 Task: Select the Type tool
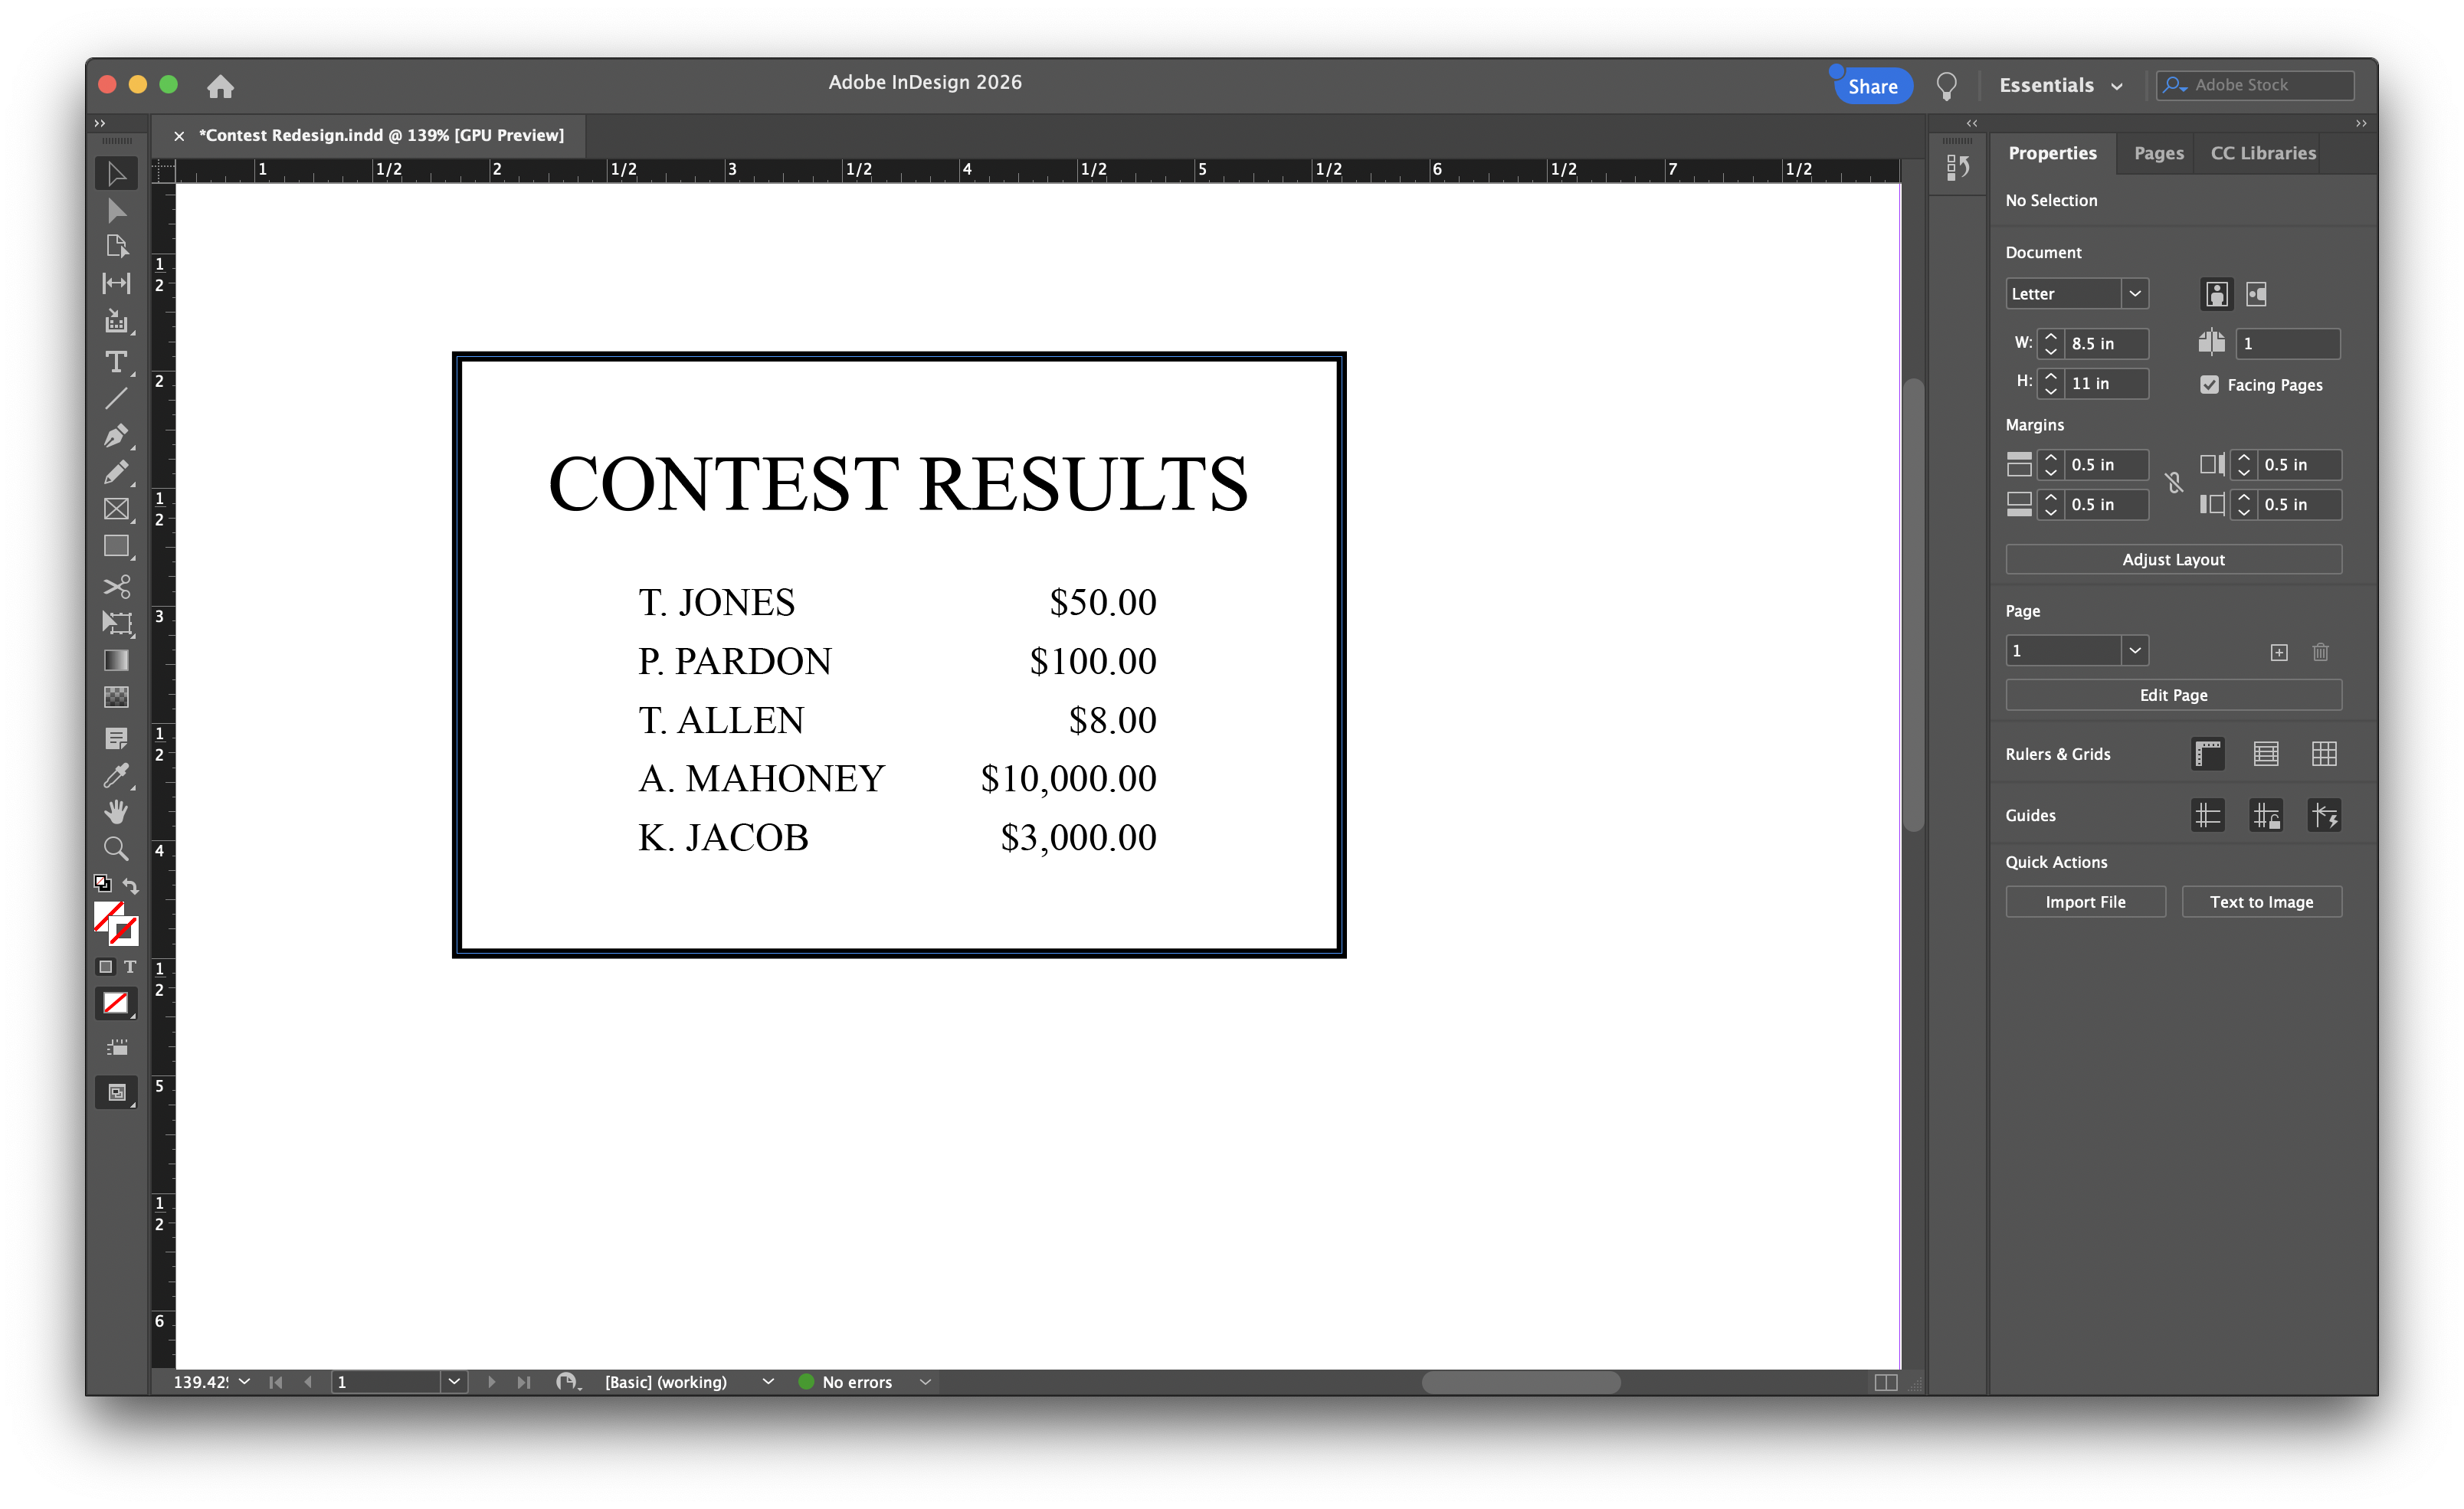(x=116, y=361)
